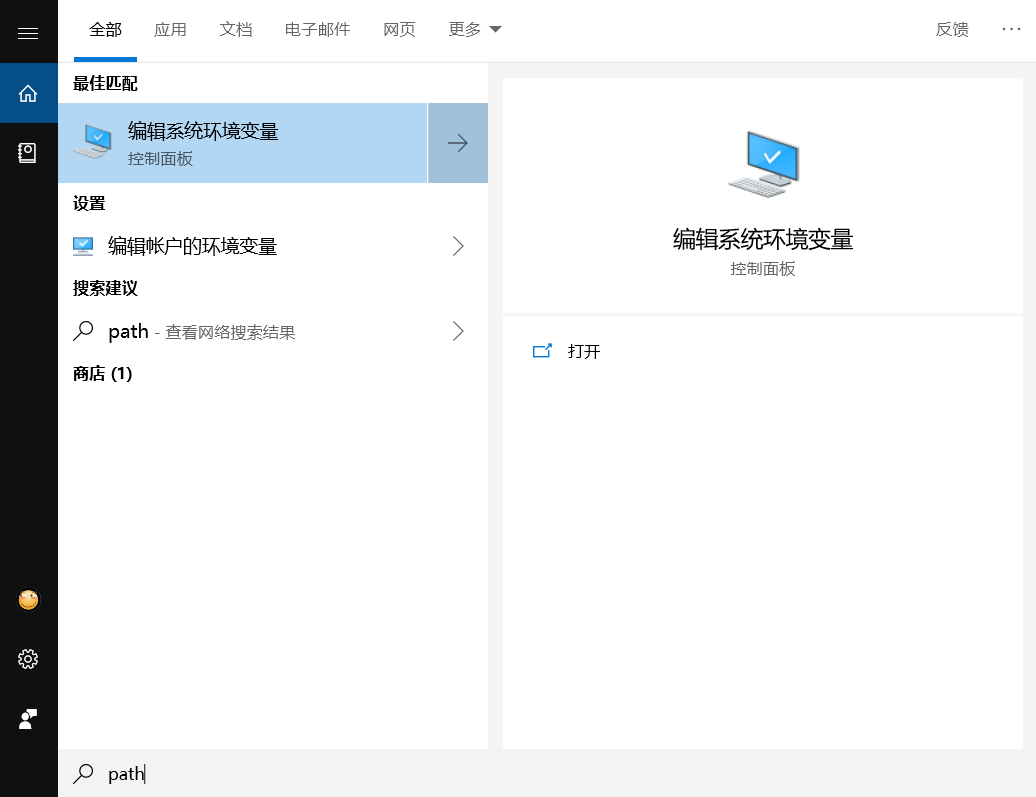The width and height of the screenshot is (1036, 797).
Task: Expand chevron for path web search suggestion
Action: (458, 331)
